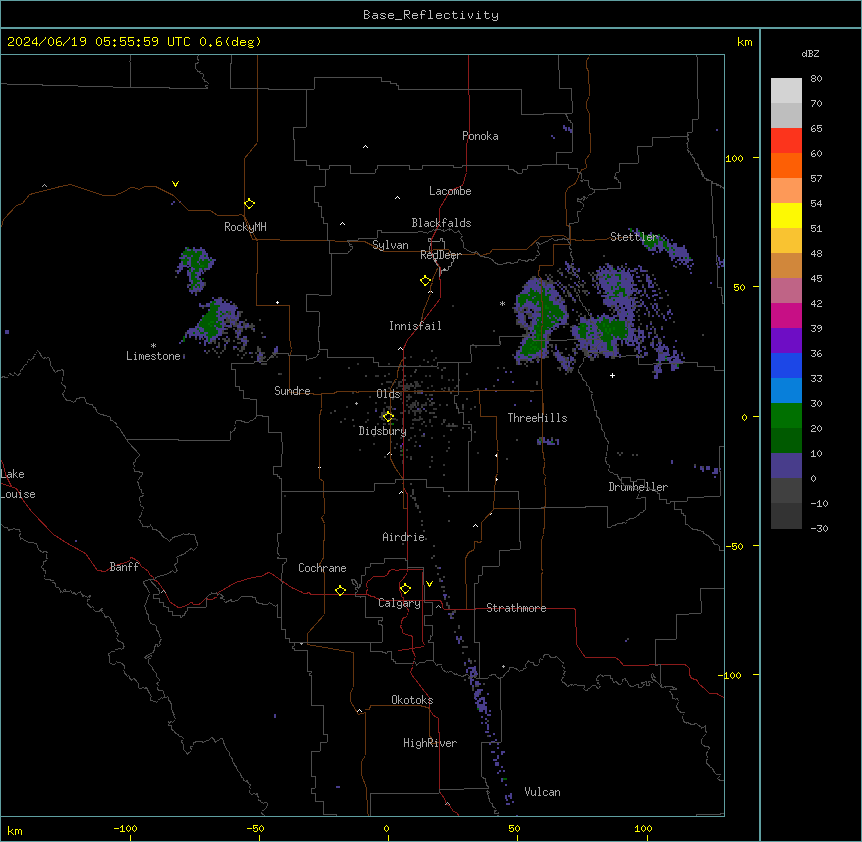Click the Sundre town label

[x=292, y=391]
